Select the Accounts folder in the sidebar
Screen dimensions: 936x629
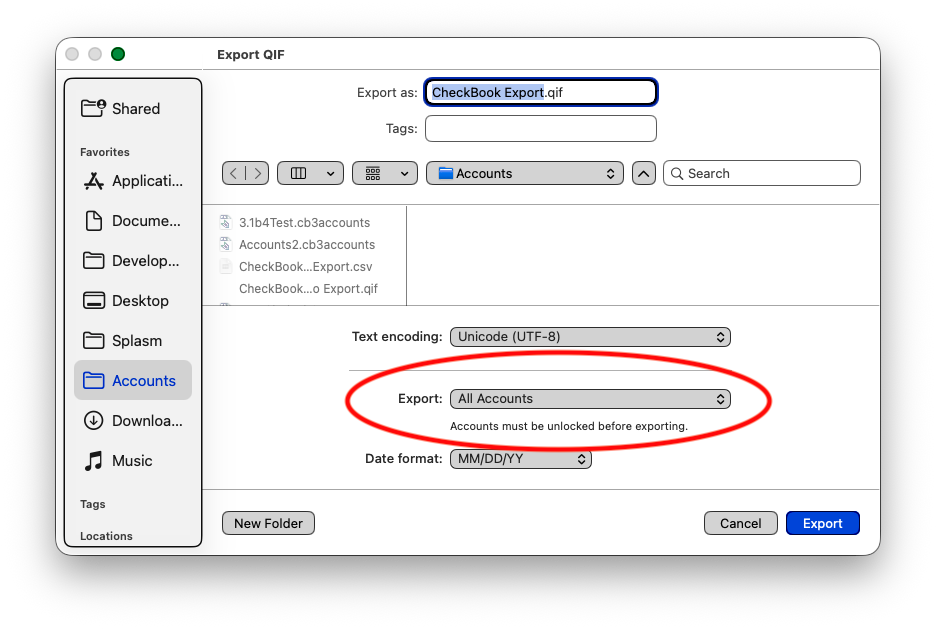(x=133, y=380)
